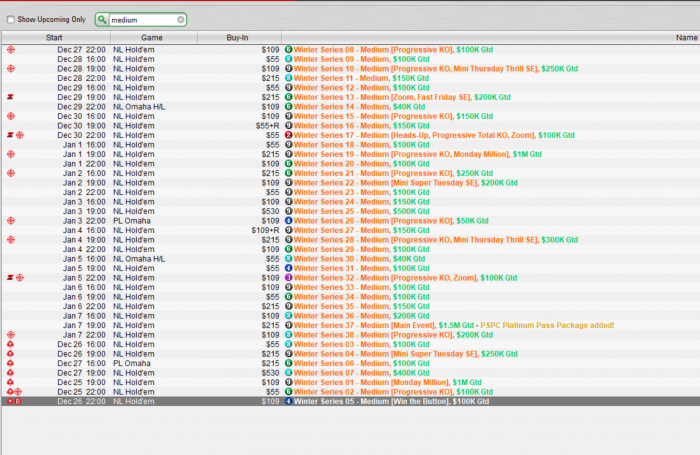Select Winter Series 29 - Medium, $100K Gtd
This screenshot has height=455, width=700.
(x=362, y=249)
